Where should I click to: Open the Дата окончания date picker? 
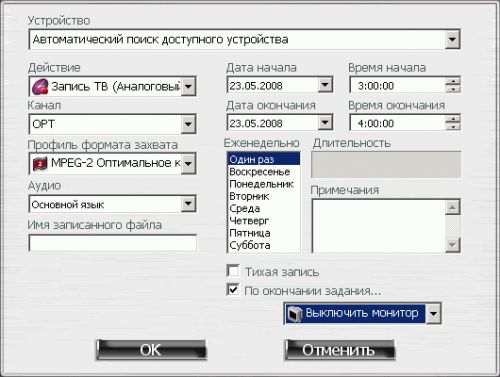(325, 123)
